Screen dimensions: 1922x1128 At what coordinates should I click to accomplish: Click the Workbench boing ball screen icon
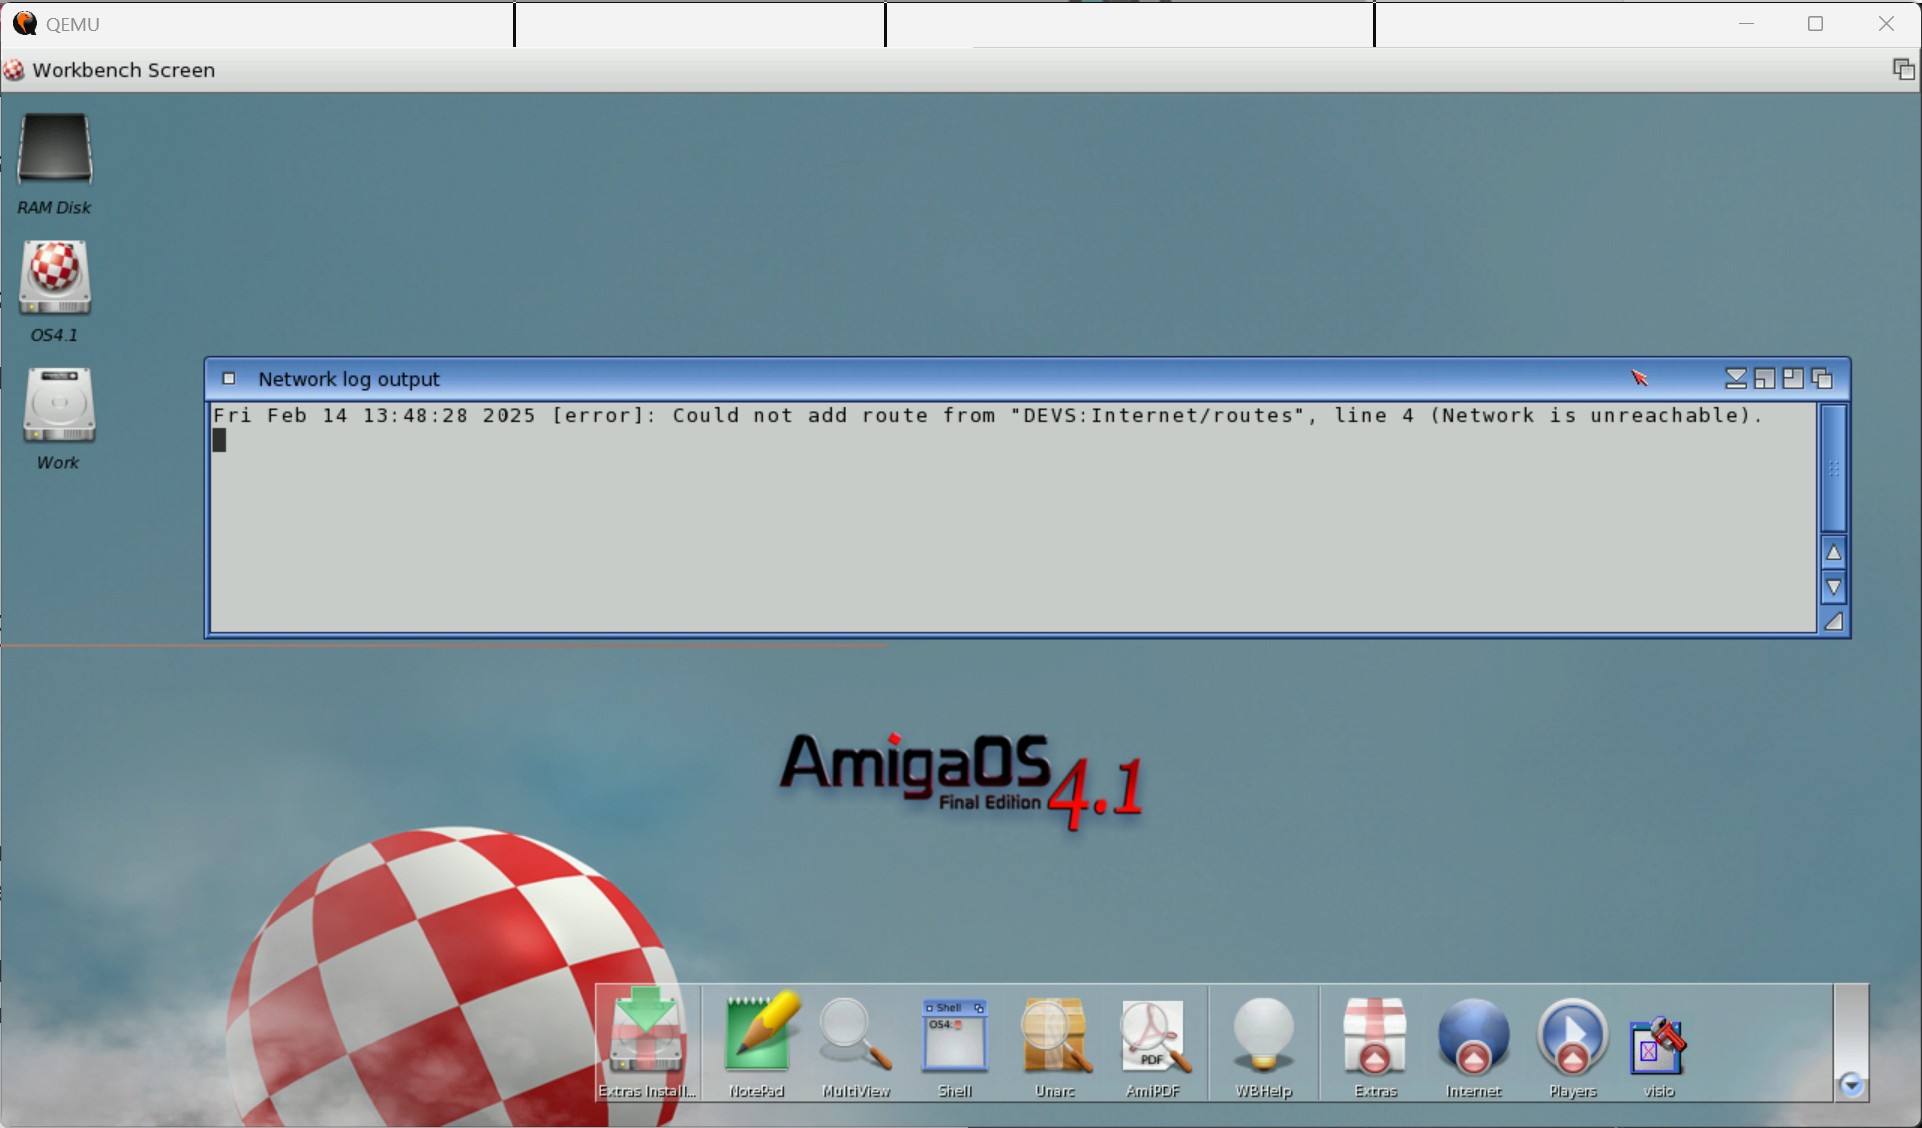14,70
